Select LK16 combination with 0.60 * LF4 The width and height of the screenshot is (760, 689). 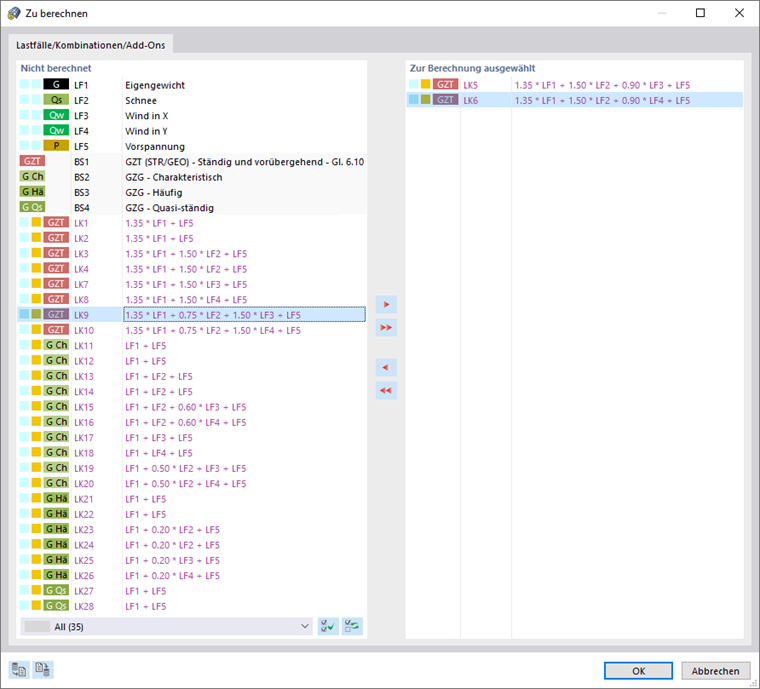pos(192,423)
